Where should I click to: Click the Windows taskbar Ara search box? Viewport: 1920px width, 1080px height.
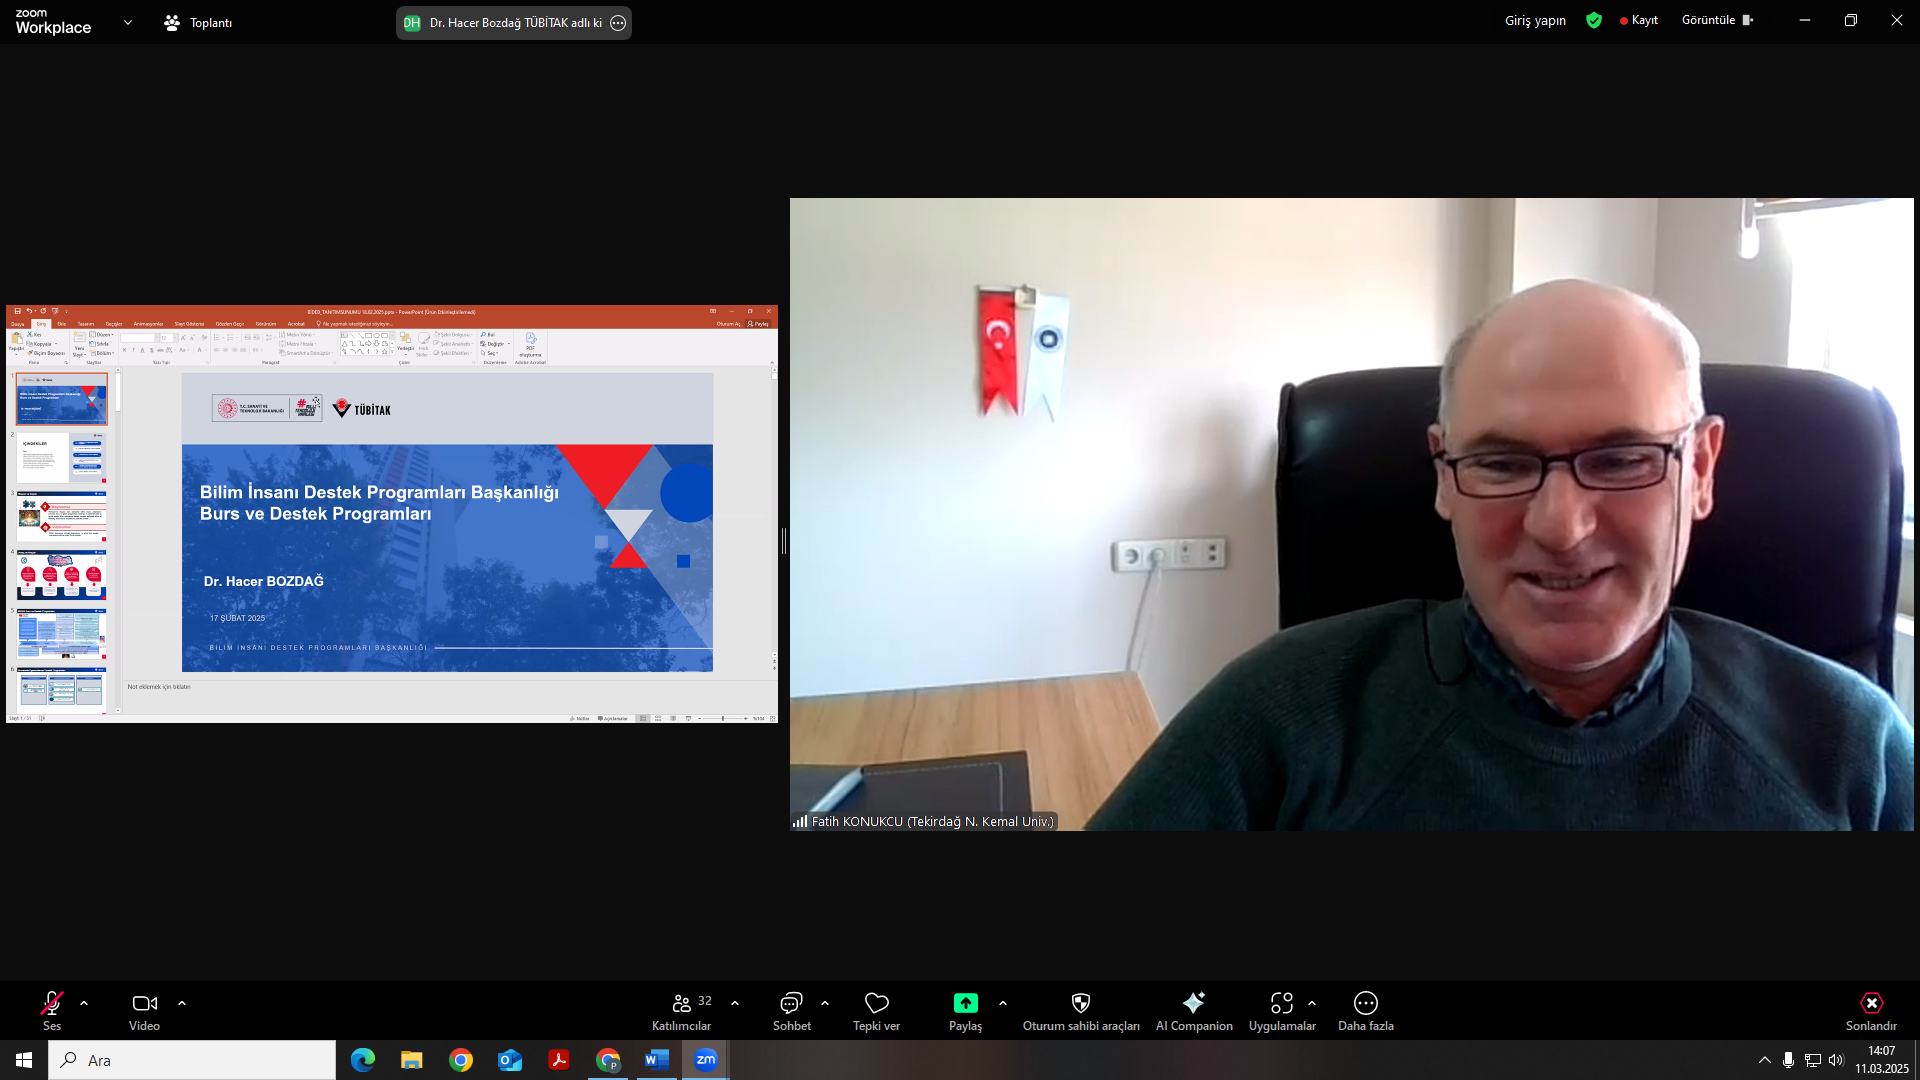(192, 1060)
